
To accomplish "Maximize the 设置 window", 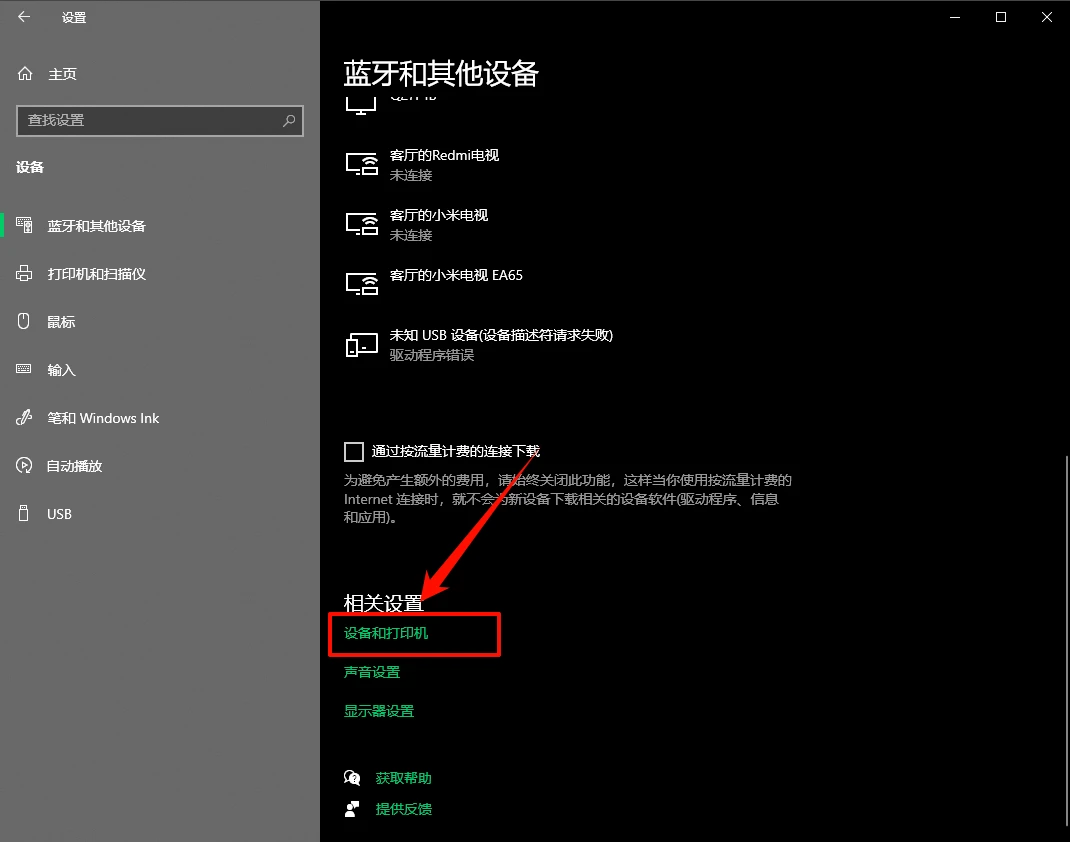I will (1000, 17).
